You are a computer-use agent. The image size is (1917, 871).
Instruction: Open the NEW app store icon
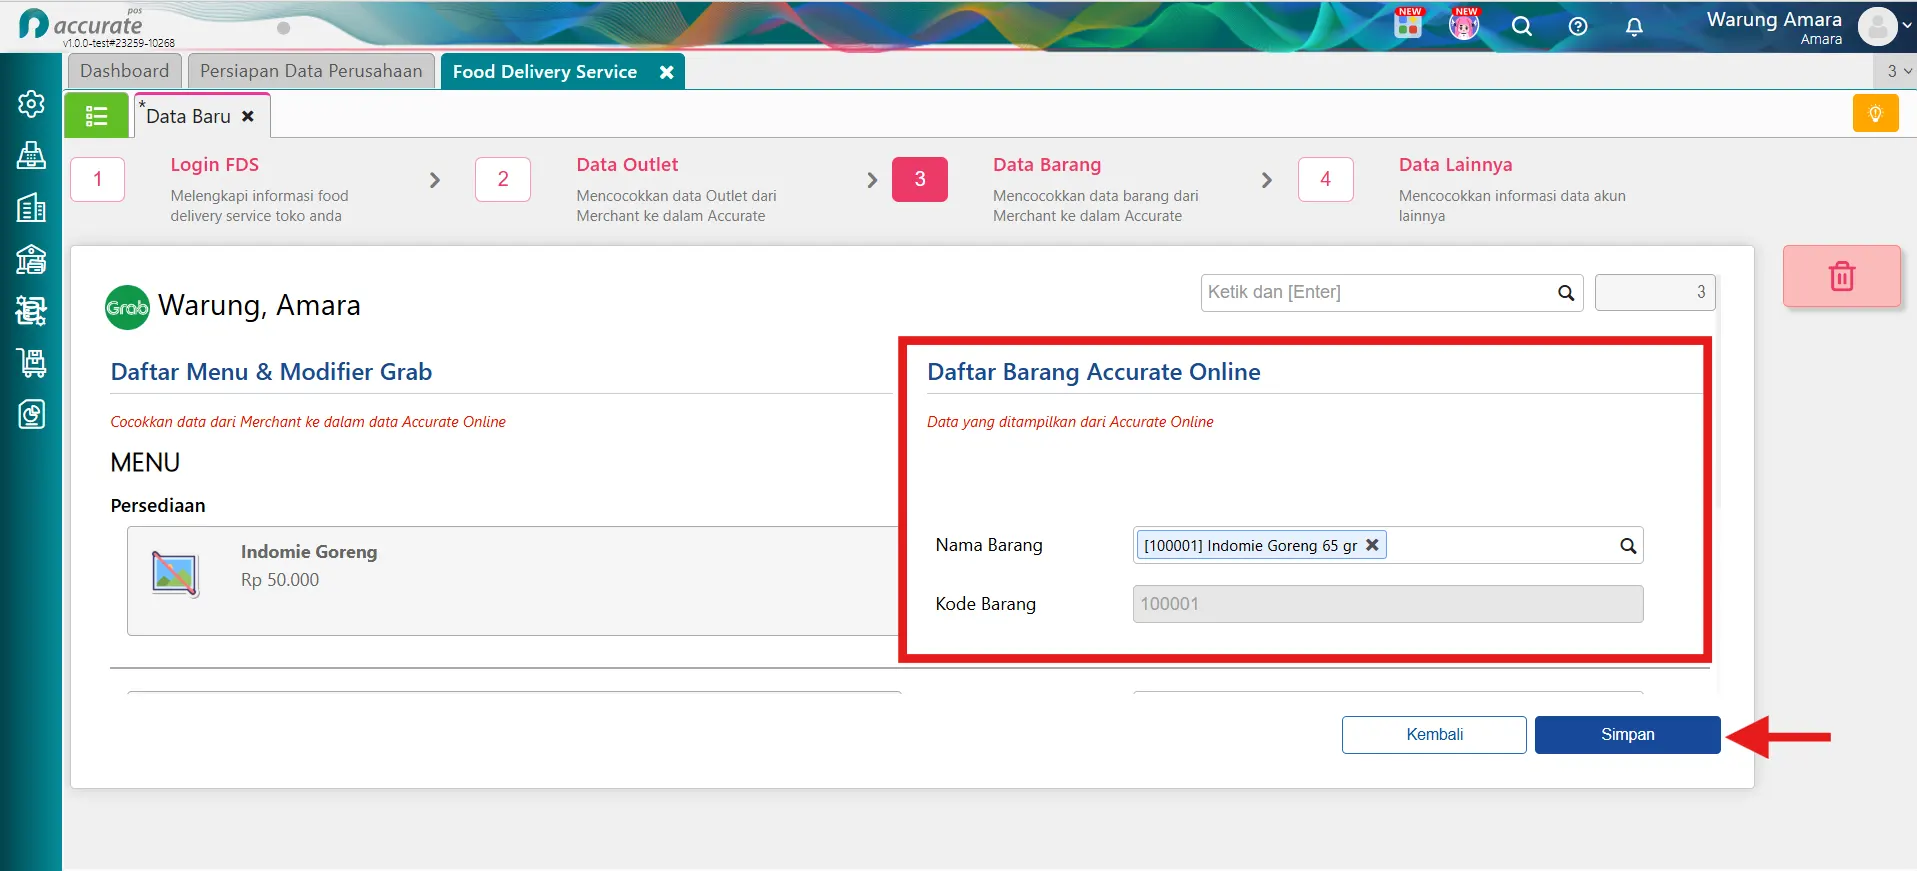coord(1408,25)
